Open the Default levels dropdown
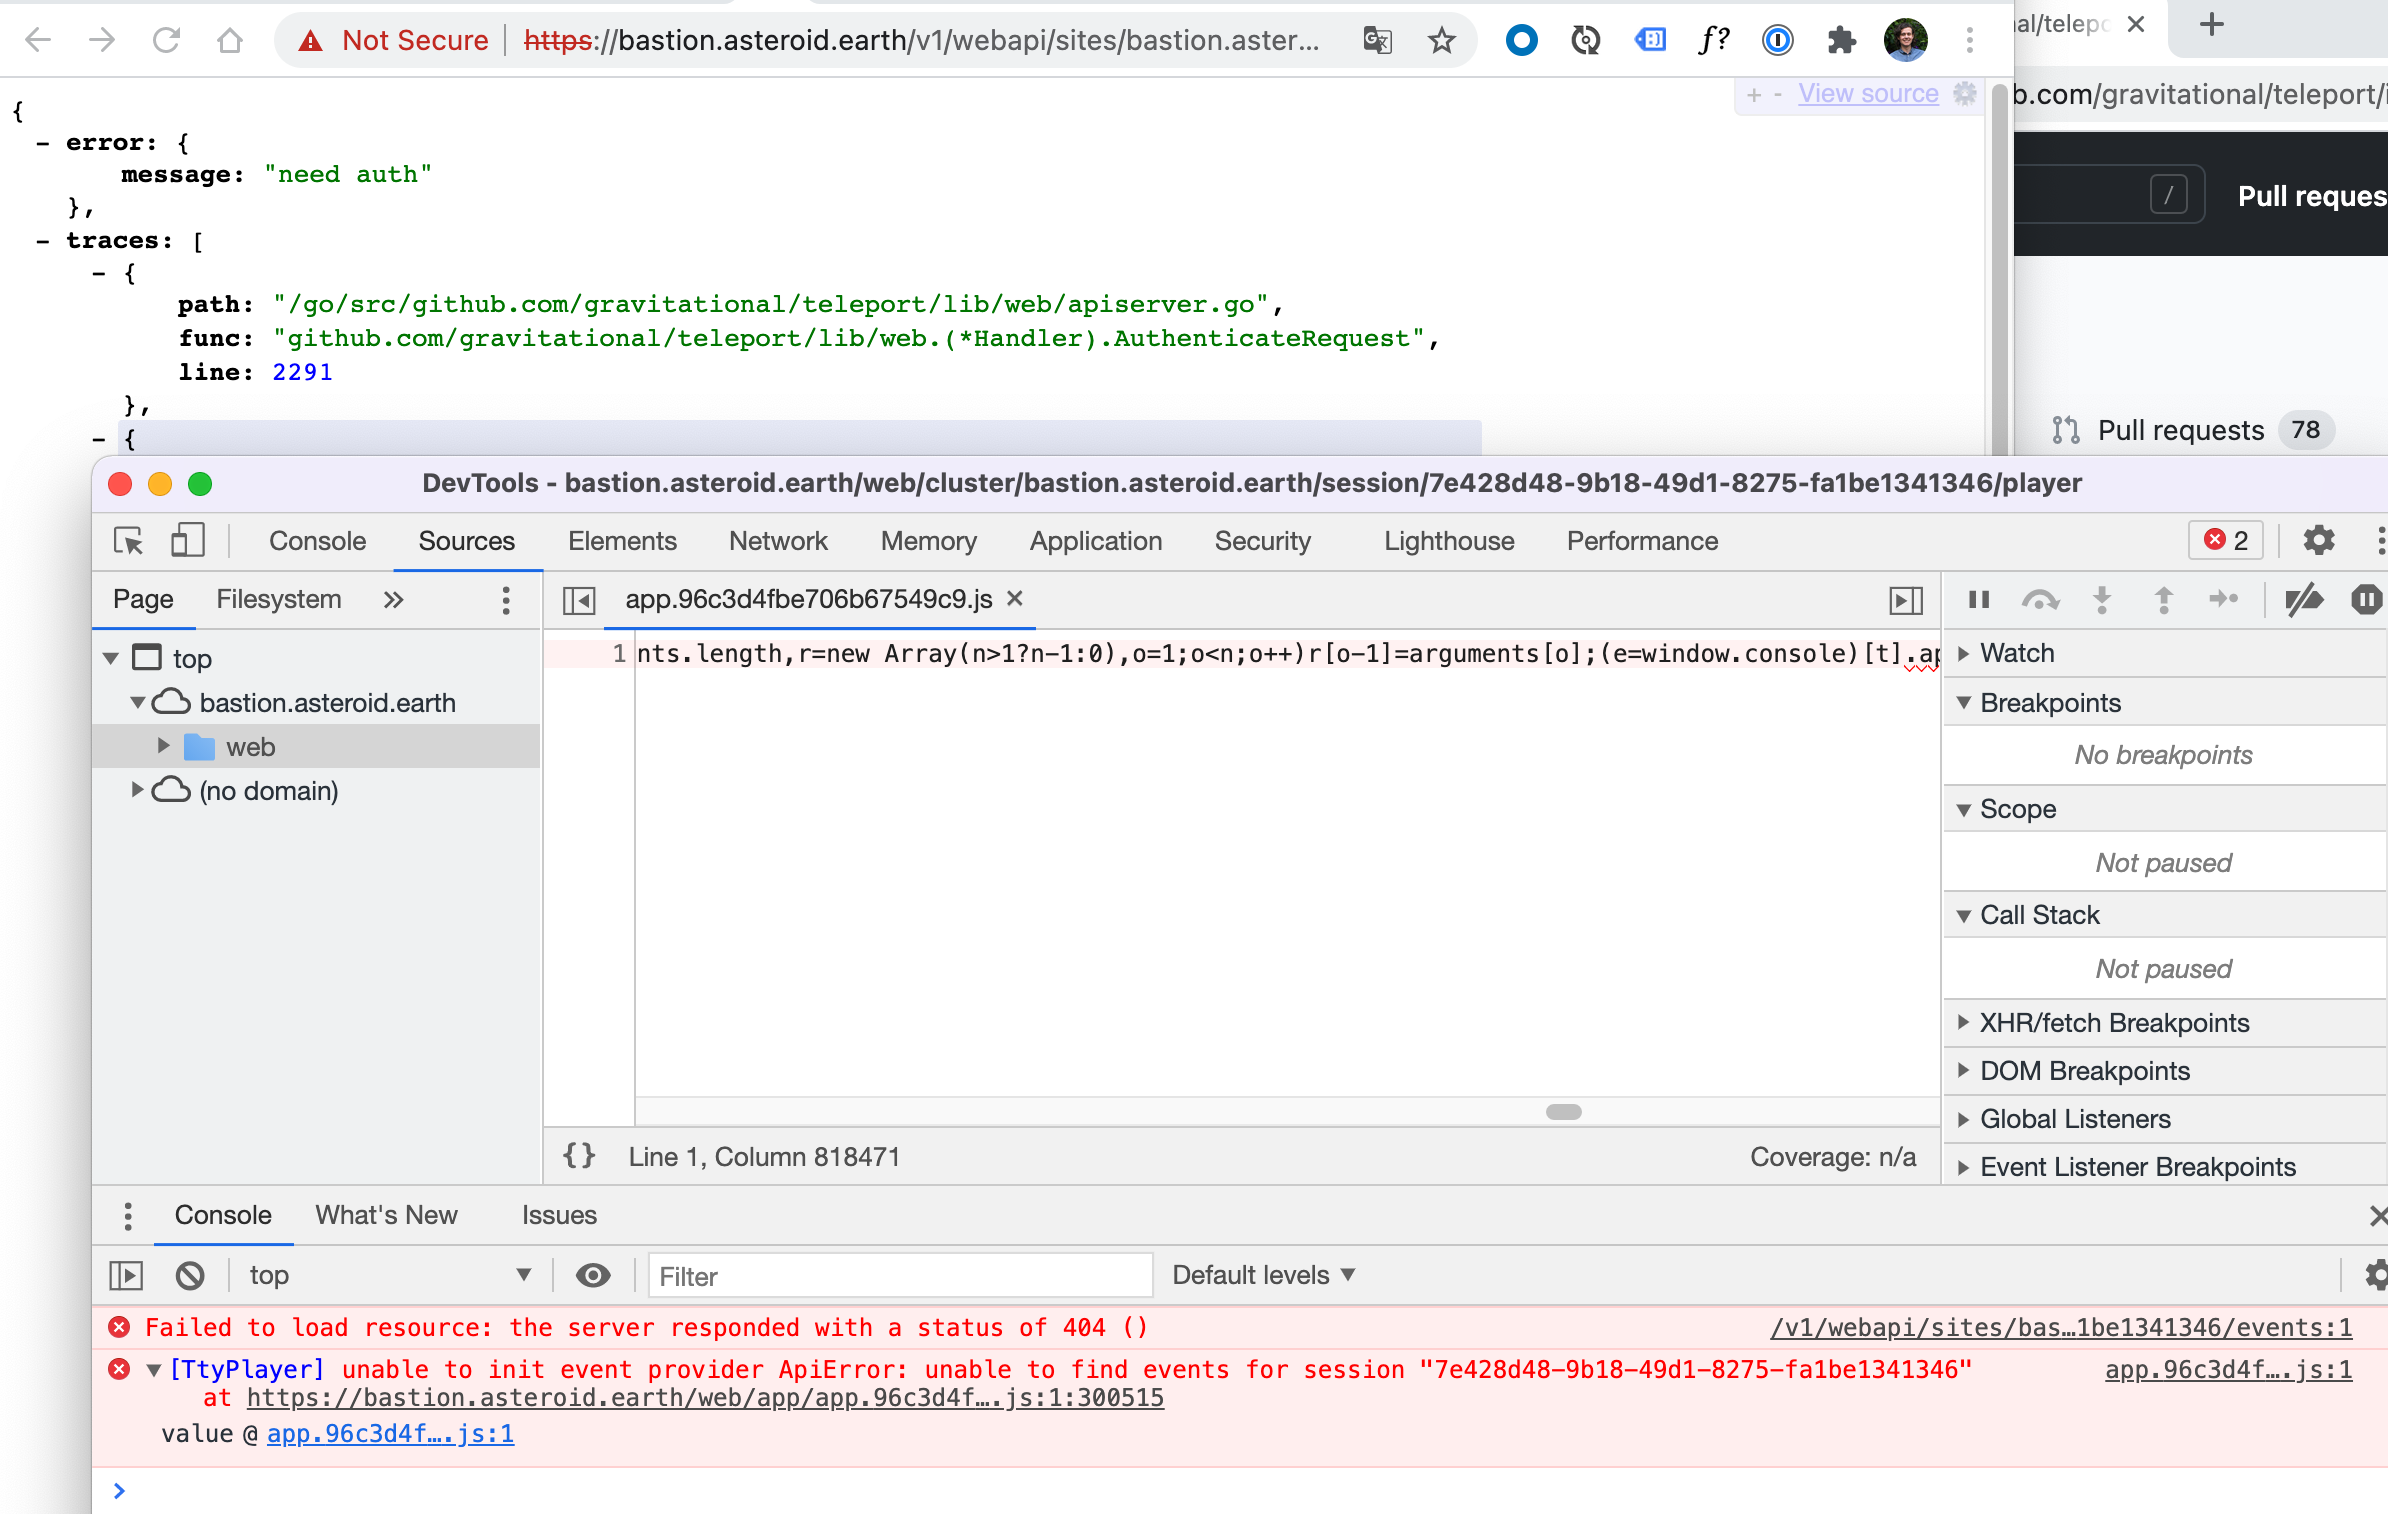 click(x=1264, y=1275)
